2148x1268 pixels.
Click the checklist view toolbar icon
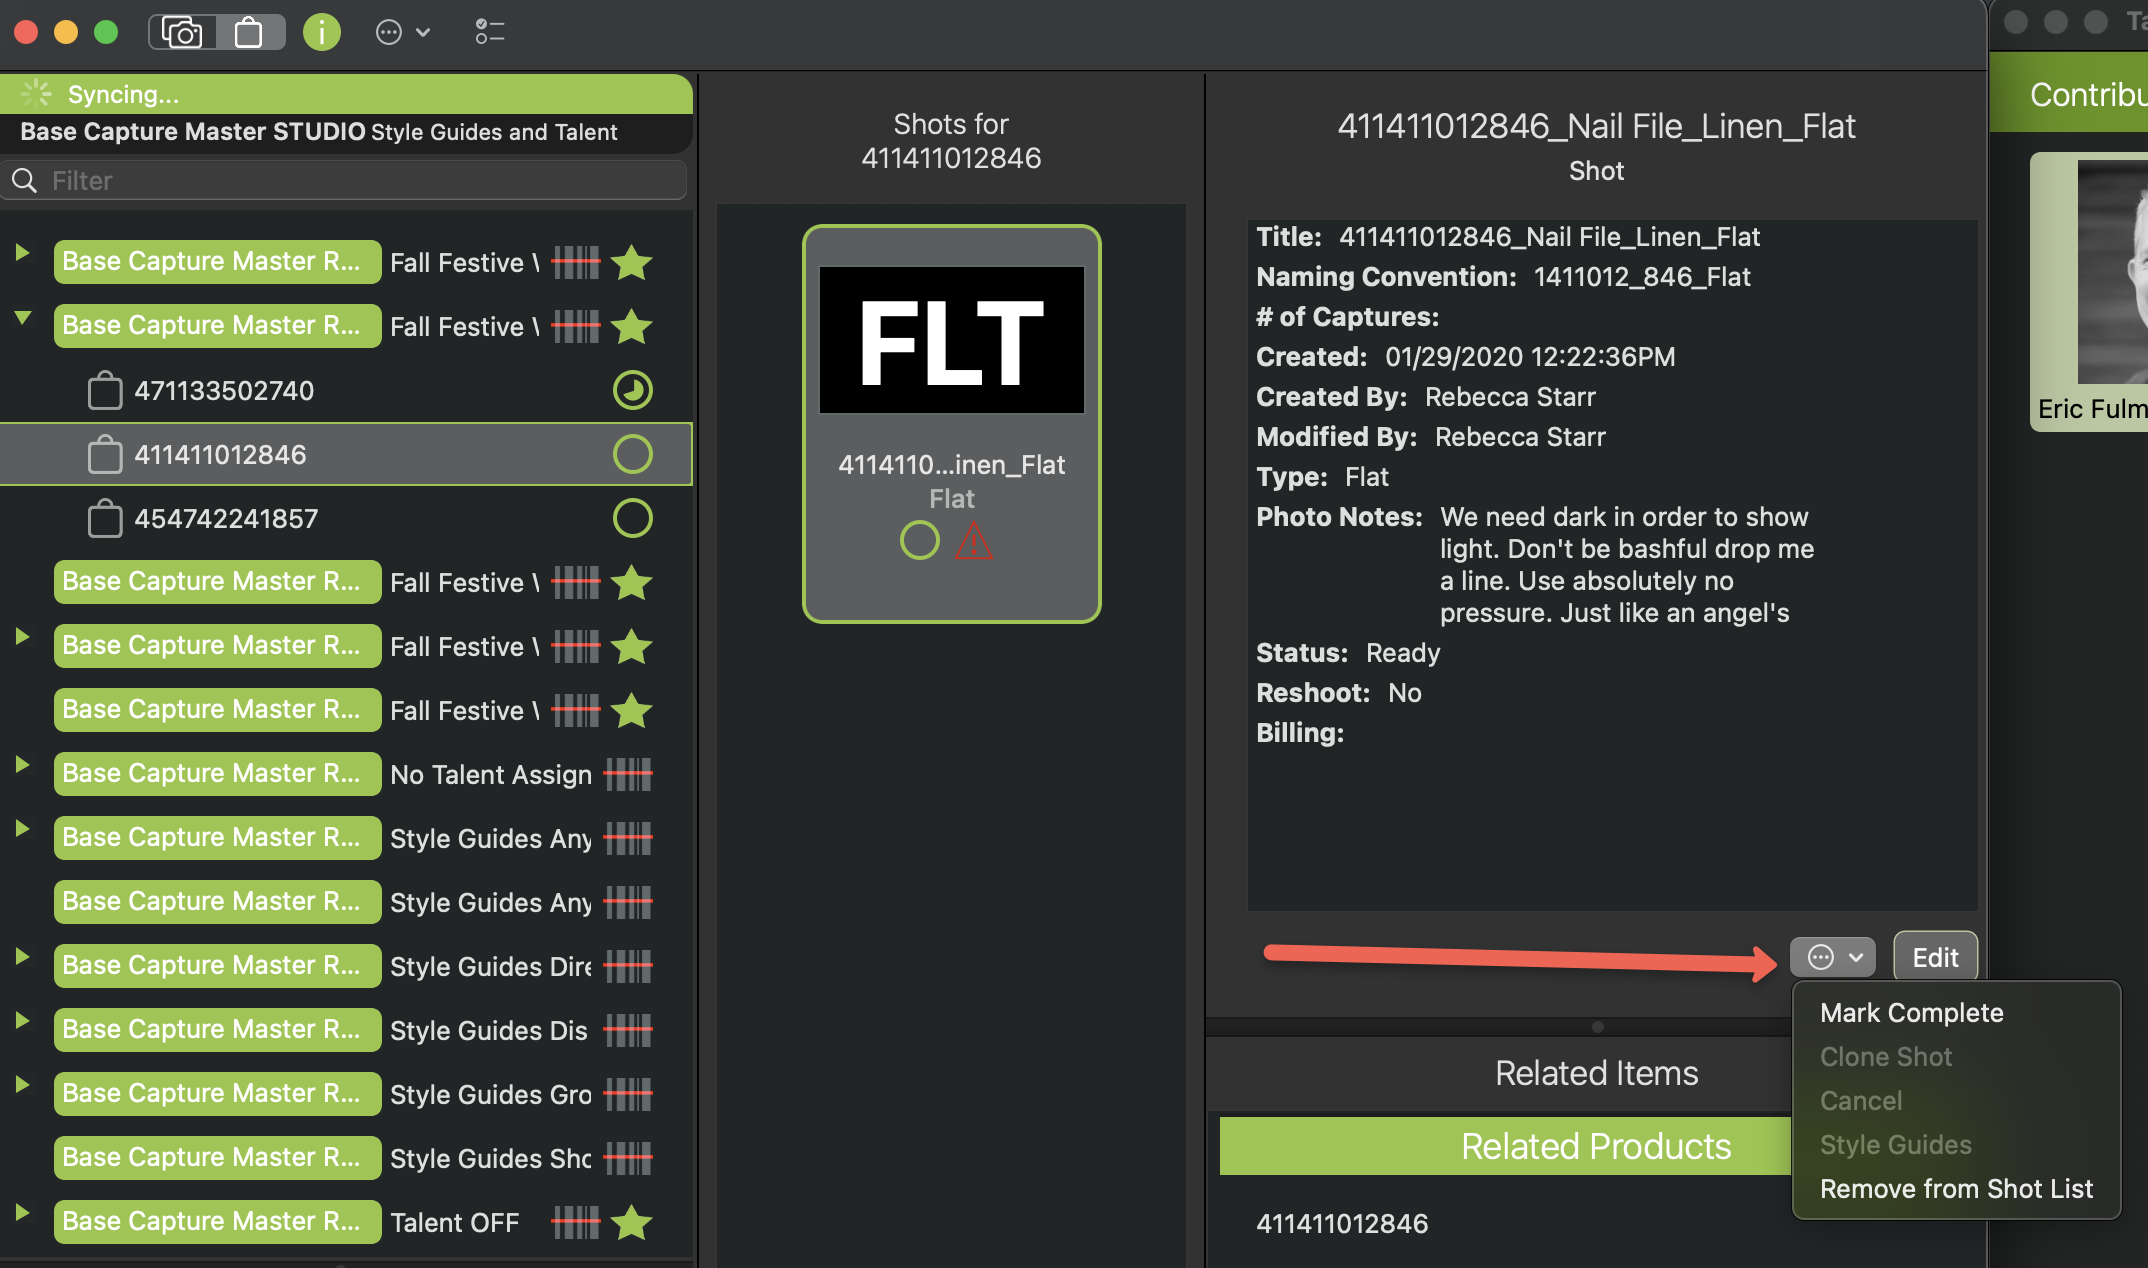click(489, 32)
